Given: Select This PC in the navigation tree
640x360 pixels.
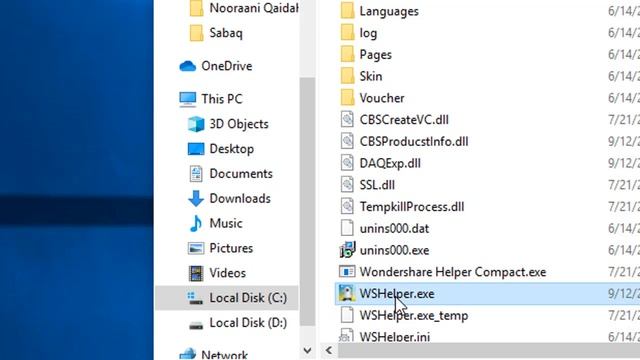Looking at the screenshot, I should point(222,99).
